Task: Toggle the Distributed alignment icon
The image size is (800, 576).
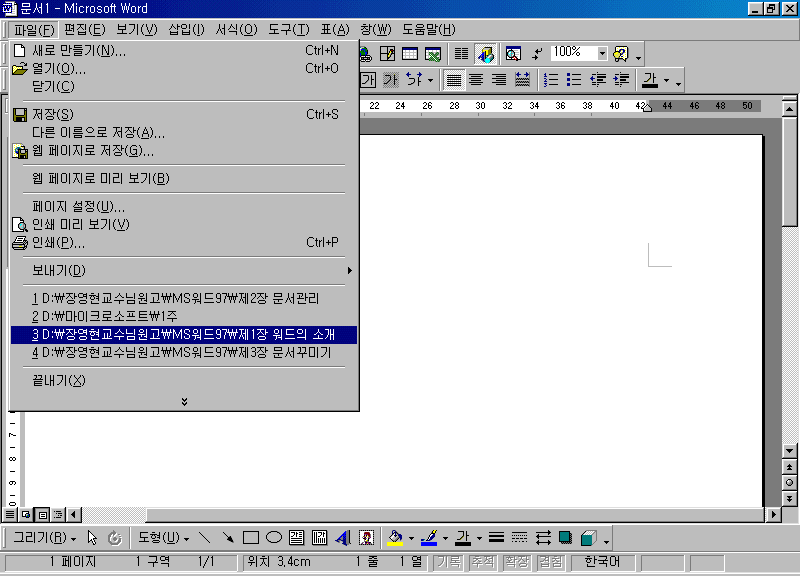Action: pos(522,80)
